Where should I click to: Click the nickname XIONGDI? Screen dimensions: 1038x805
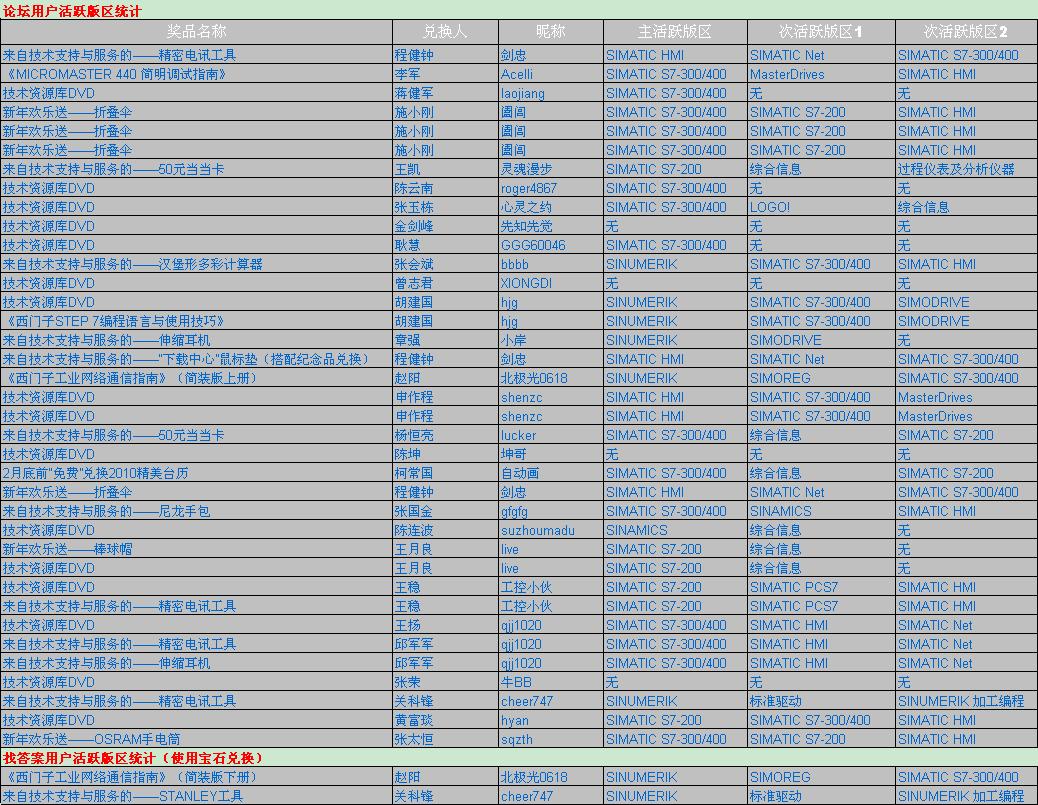(526, 283)
